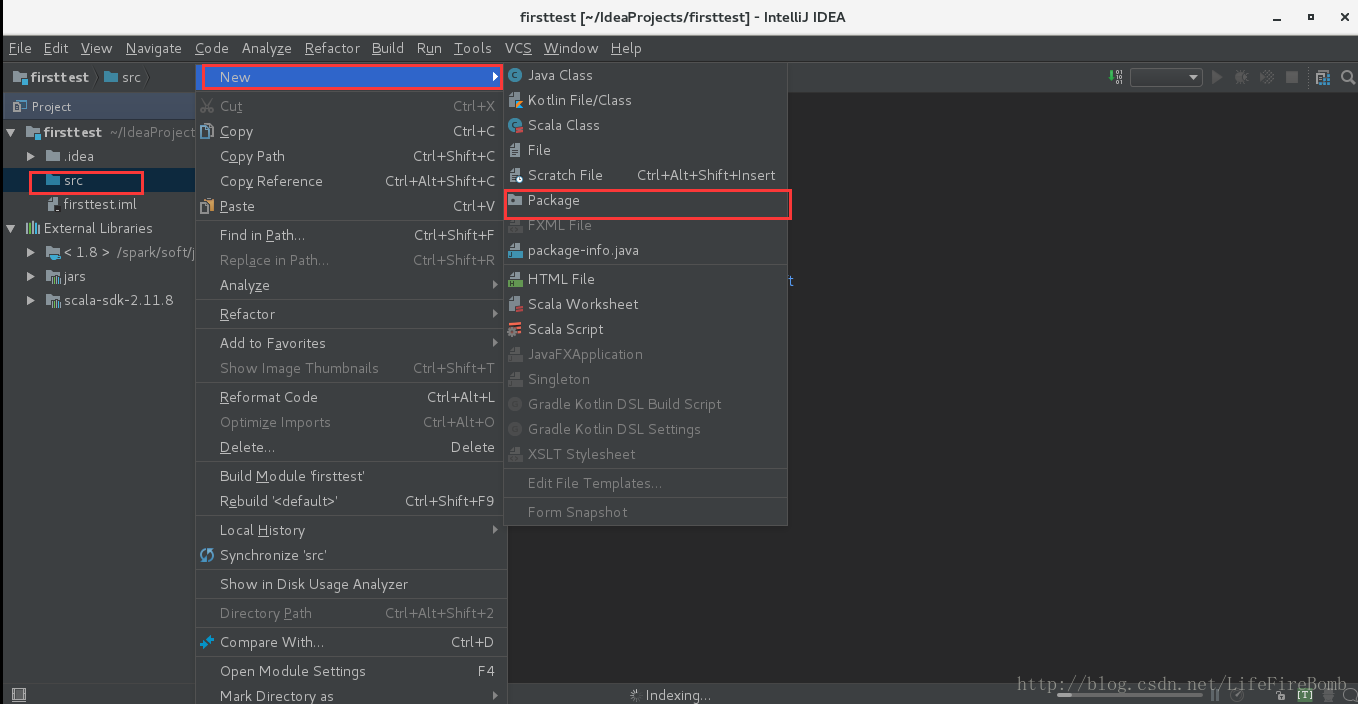Click the green [T] status bar icon
Image resolution: width=1358 pixels, height=704 pixels.
pyautogui.click(x=1305, y=694)
